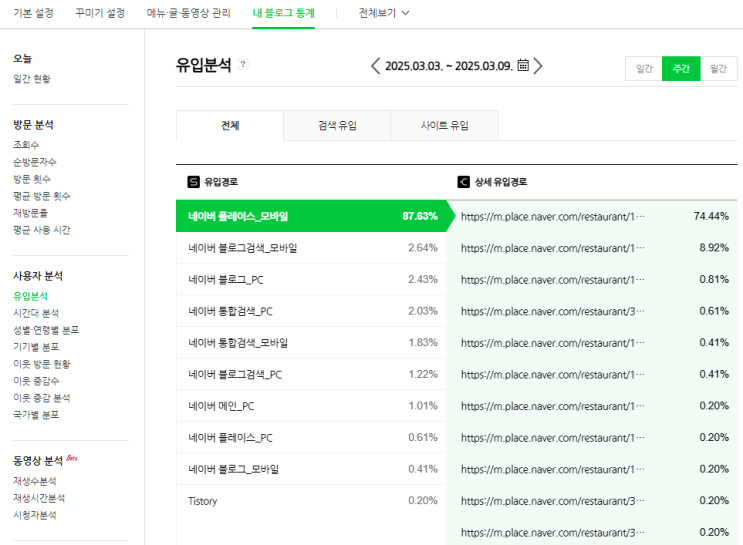Open 재방문율 in sidebar
Image resolution: width=743 pixels, height=545 pixels.
(x=30, y=213)
